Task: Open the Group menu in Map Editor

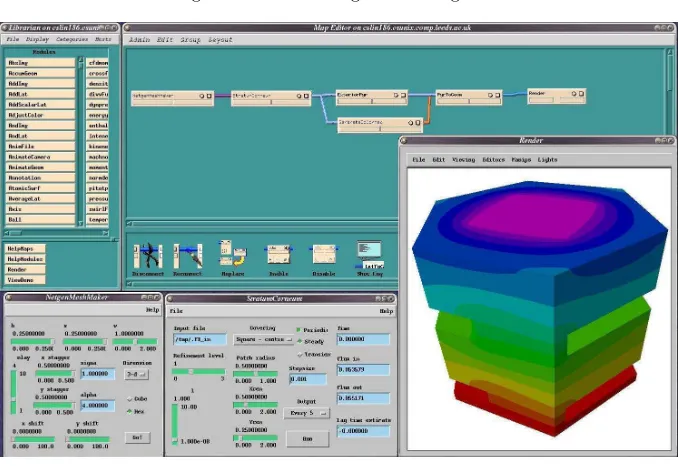Action: tap(190, 40)
